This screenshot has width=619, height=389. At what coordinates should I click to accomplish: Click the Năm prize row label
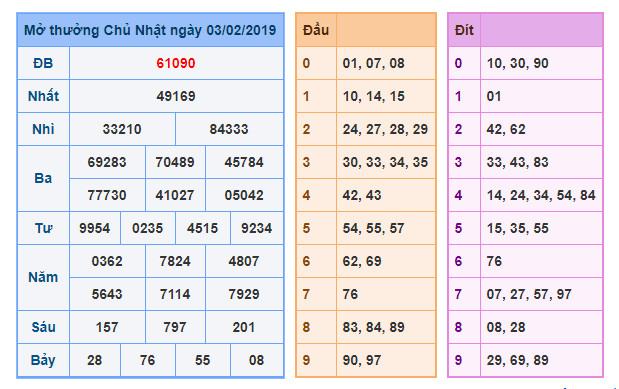[x=43, y=277]
